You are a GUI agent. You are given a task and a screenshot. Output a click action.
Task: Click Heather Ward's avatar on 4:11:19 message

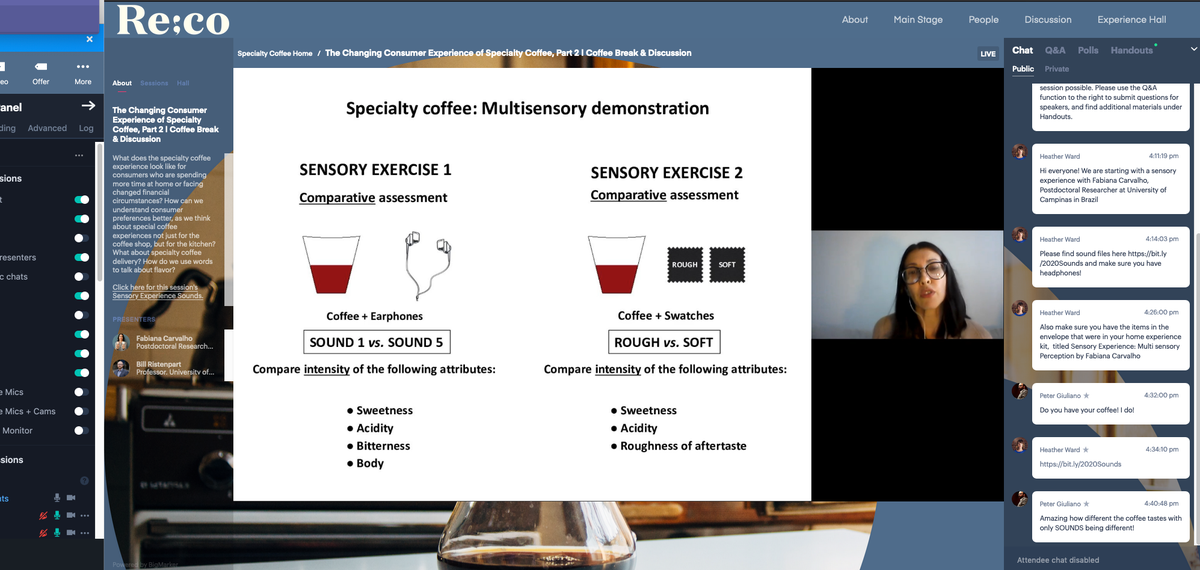(x=1020, y=152)
